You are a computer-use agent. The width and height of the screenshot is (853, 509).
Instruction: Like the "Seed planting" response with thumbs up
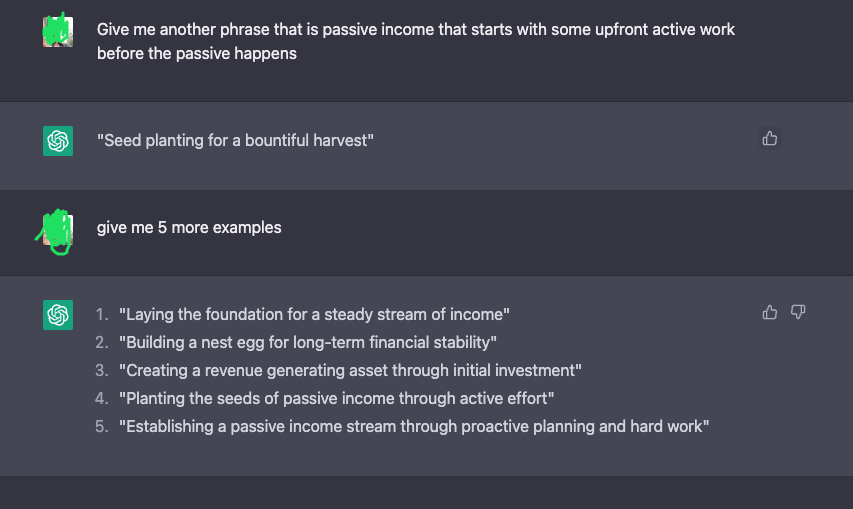(x=769, y=139)
